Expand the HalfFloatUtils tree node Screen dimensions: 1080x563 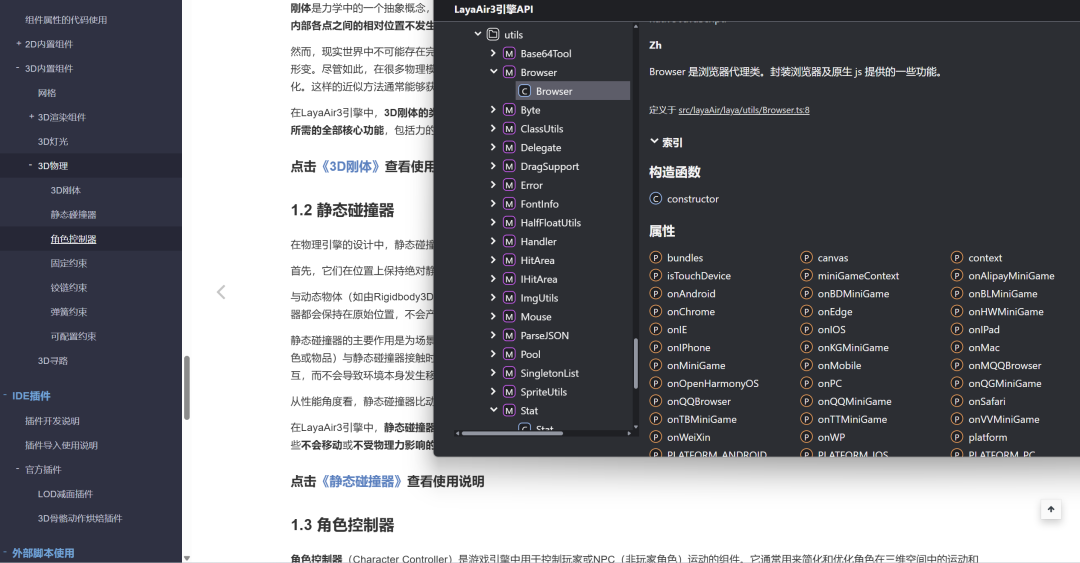pos(493,223)
